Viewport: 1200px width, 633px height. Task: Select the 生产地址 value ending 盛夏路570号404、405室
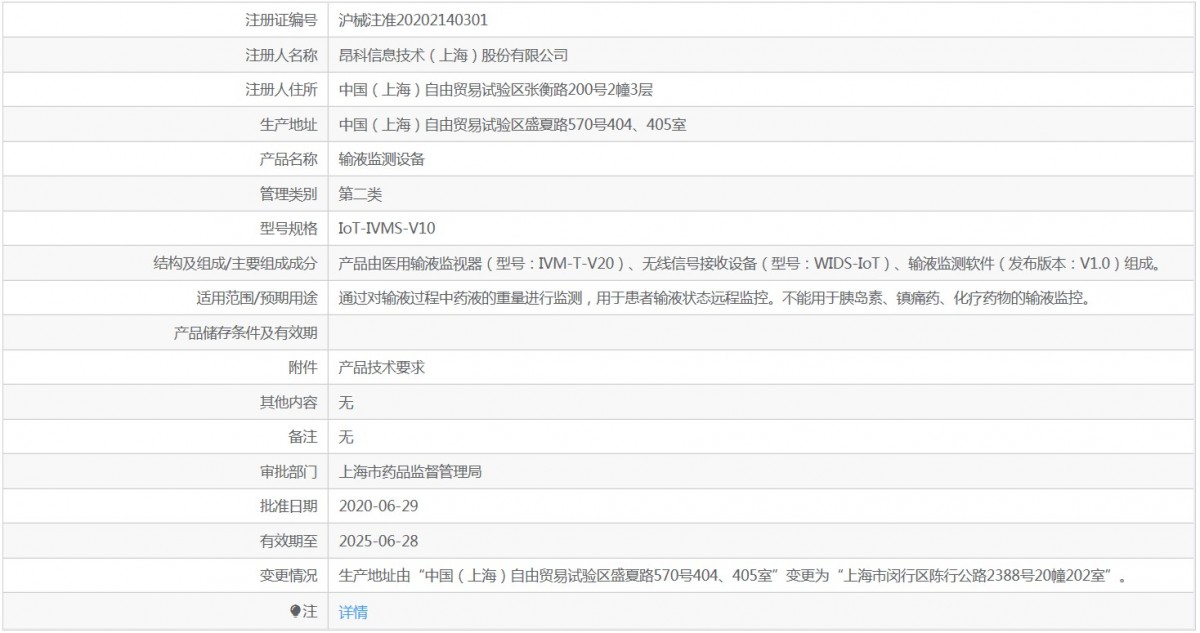tap(512, 124)
